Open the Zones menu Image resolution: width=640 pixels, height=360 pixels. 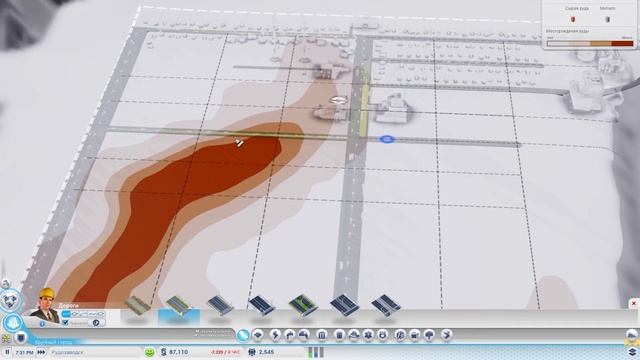point(258,336)
